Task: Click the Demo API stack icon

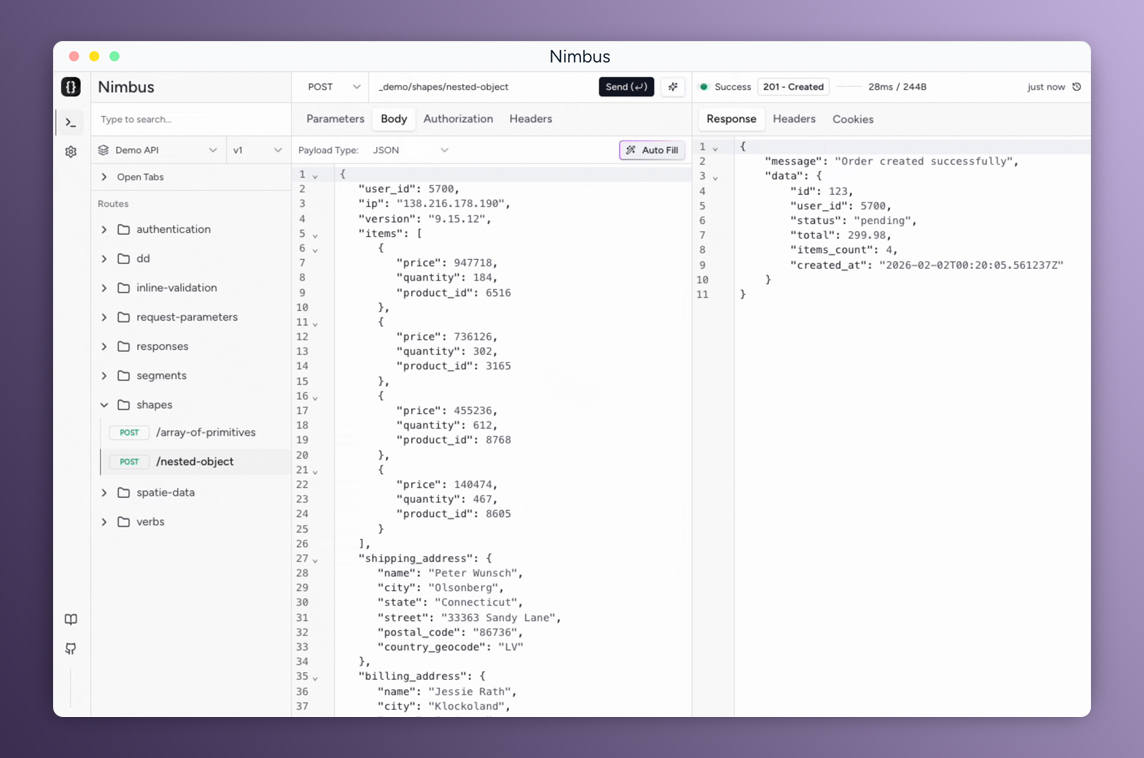Action: pos(104,150)
